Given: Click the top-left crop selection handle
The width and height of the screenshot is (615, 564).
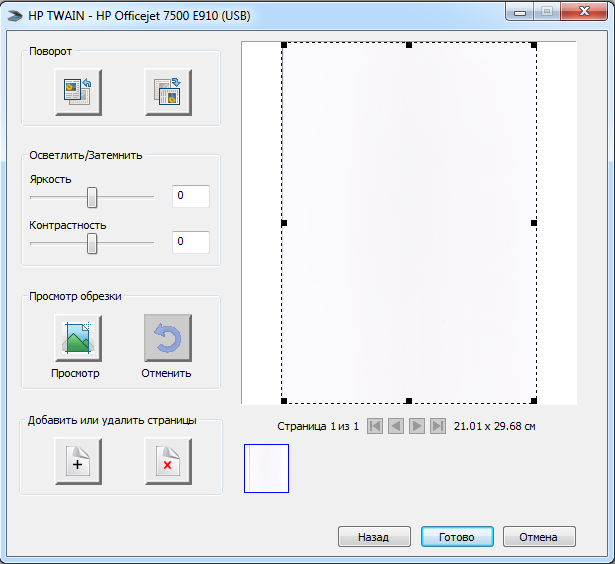Looking at the screenshot, I should pyautogui.click(x=284, y=45).
